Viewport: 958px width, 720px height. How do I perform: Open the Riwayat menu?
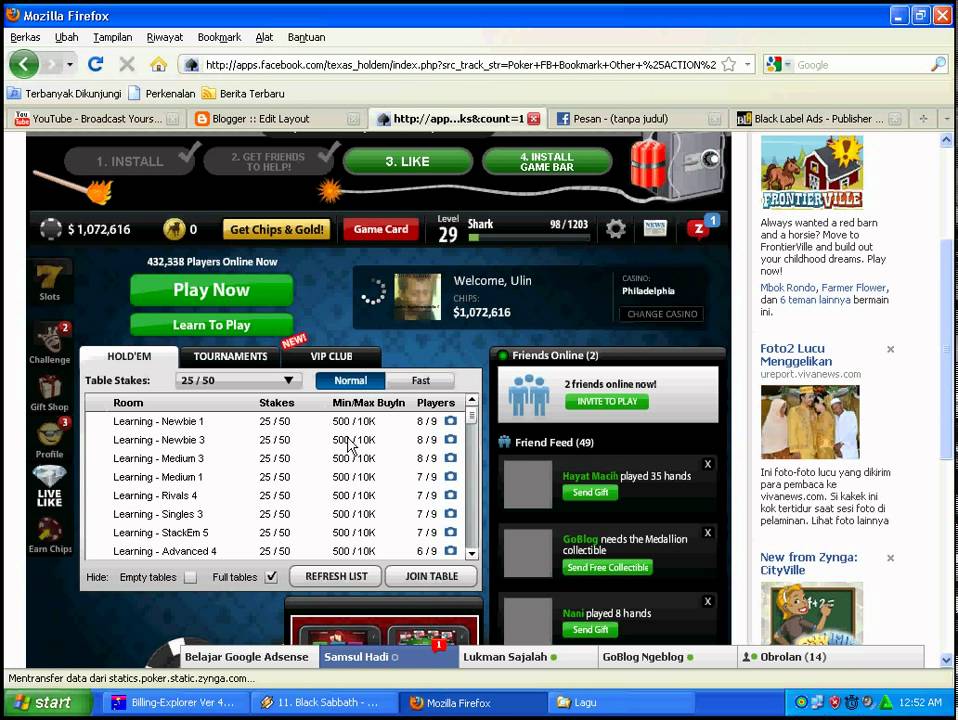pos(164,37)
